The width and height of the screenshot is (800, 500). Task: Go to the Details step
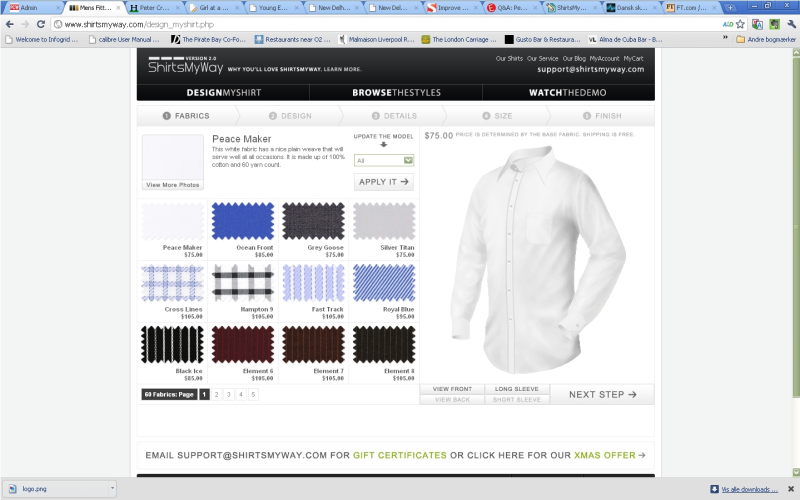point(394,116)
